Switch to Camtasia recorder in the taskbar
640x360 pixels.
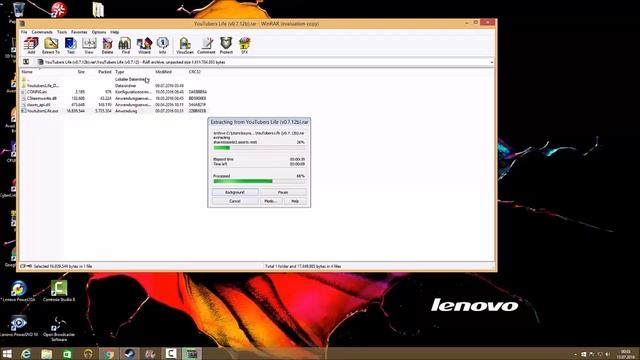171,354
